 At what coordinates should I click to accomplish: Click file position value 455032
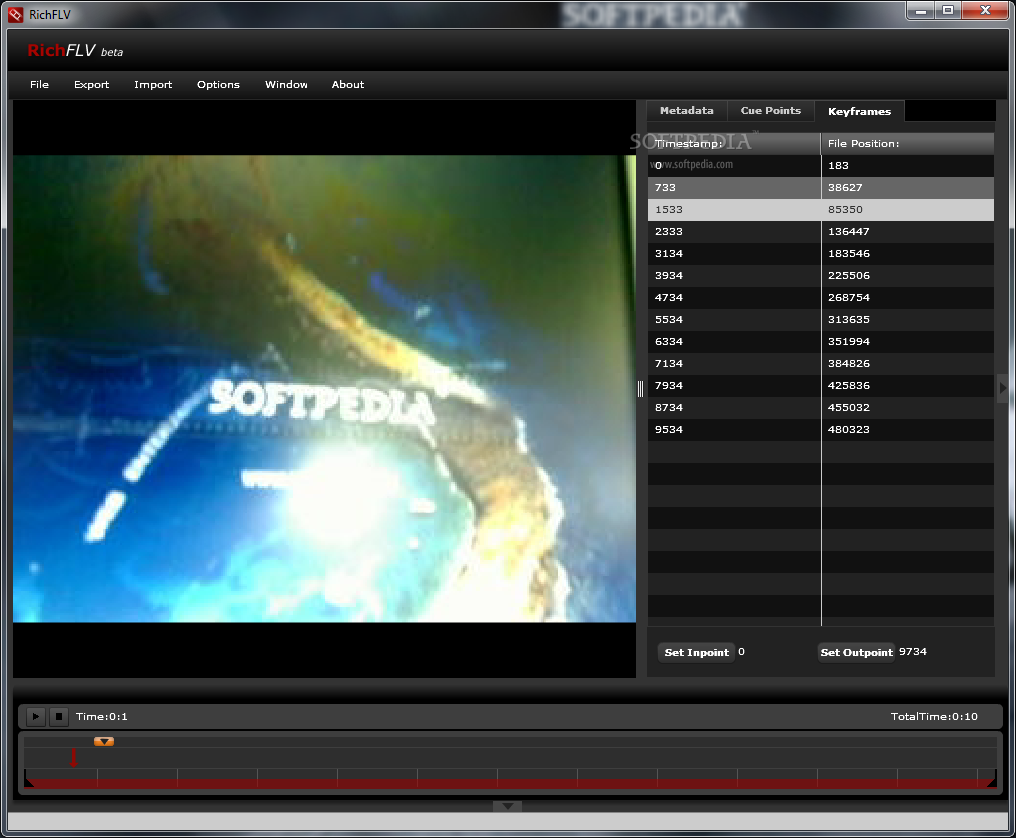click(x=848, y=408)
